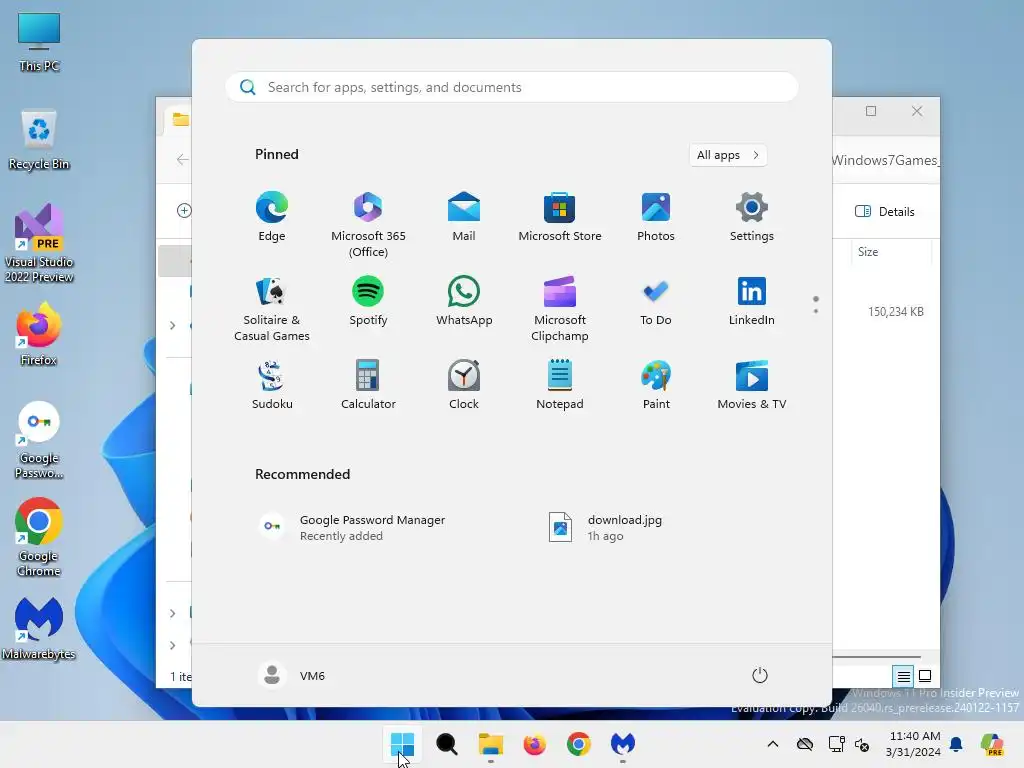Open clock and date 11:40 AM
The image size is (1024, 768).
(x=914, y=744)
